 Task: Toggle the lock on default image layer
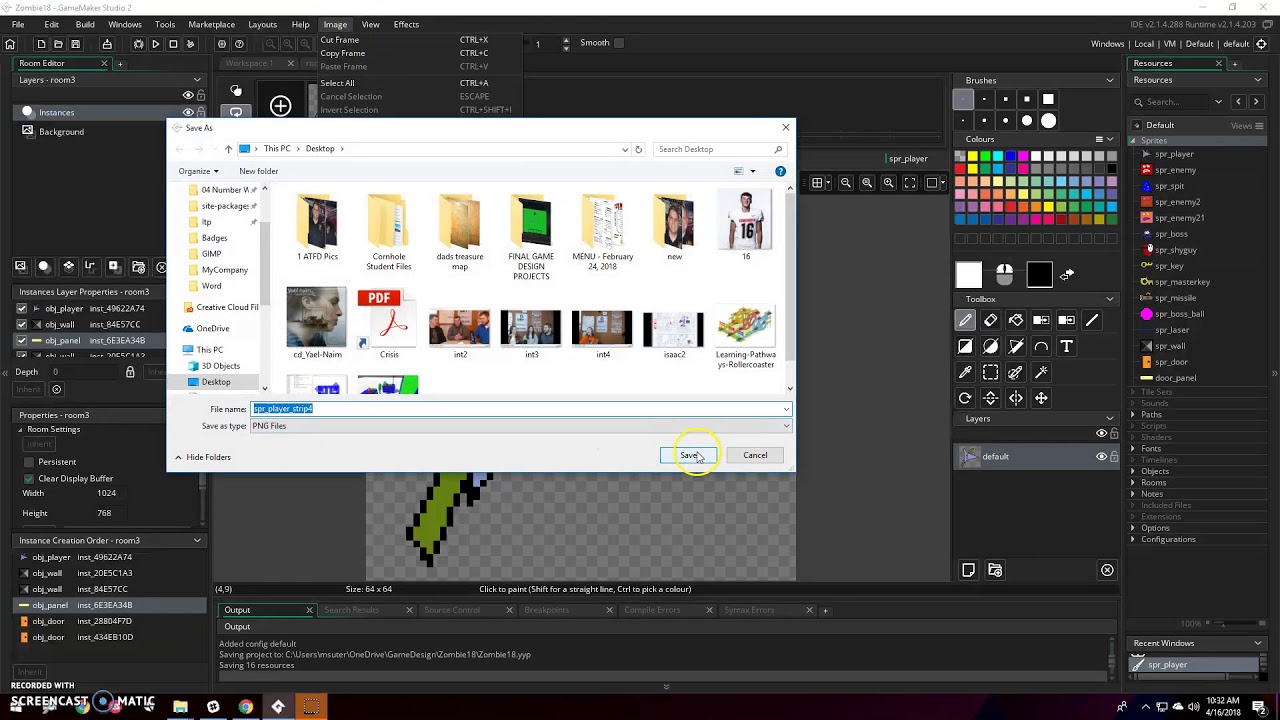pyautogui.click(x=1114, y=456)
